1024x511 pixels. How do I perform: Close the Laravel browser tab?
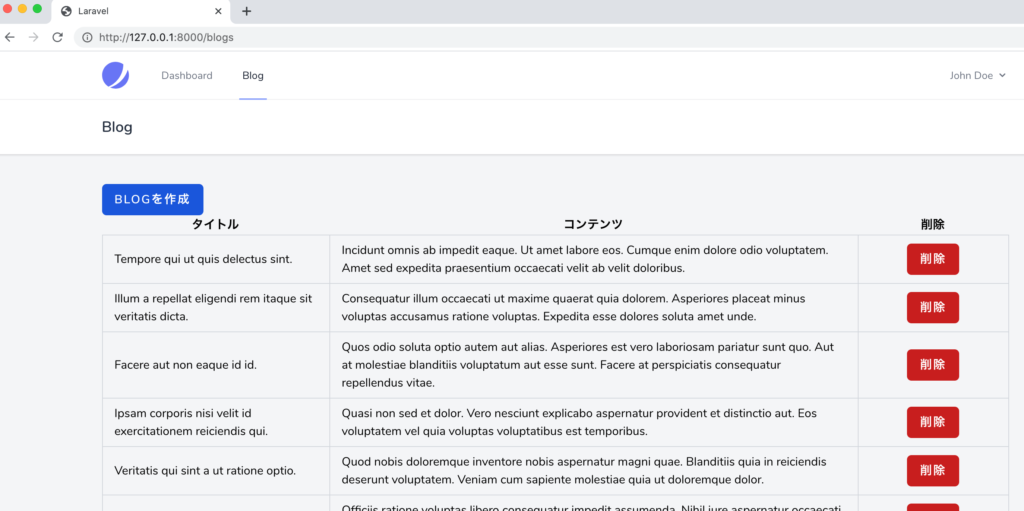pyautogui.click(x=218, y=11)
